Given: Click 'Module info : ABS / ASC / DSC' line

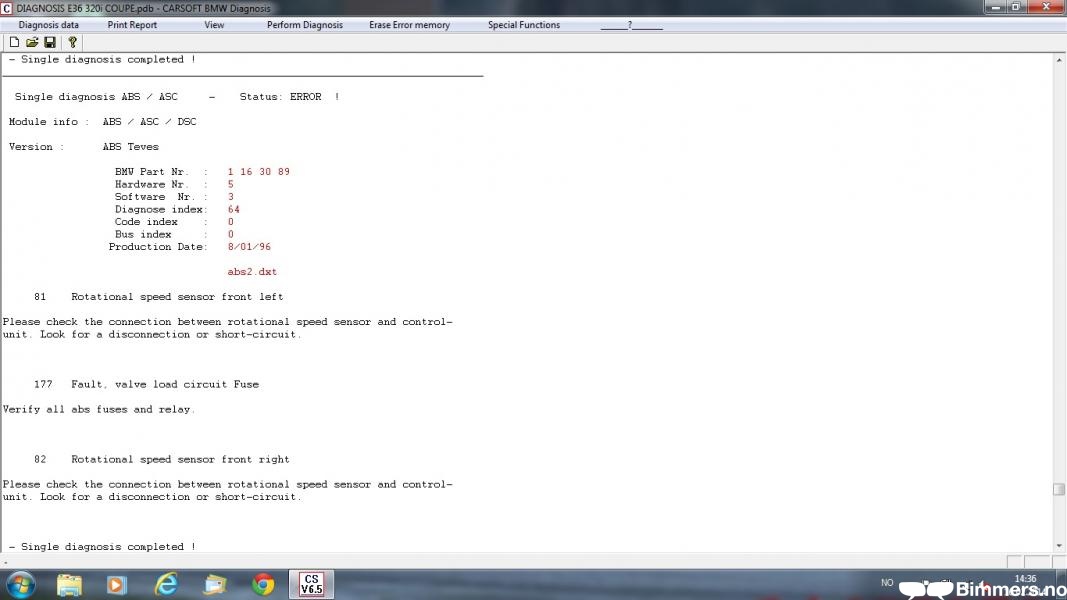Looking at the screenshot, I should 103,122.
